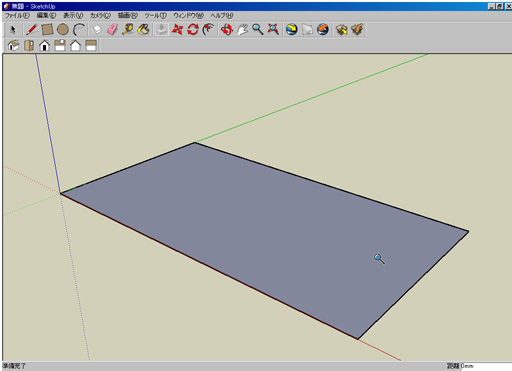Get current view from Google Earth
Viewport: 512px width, 371px height.
pyautogui.click(x=292, y=30)
